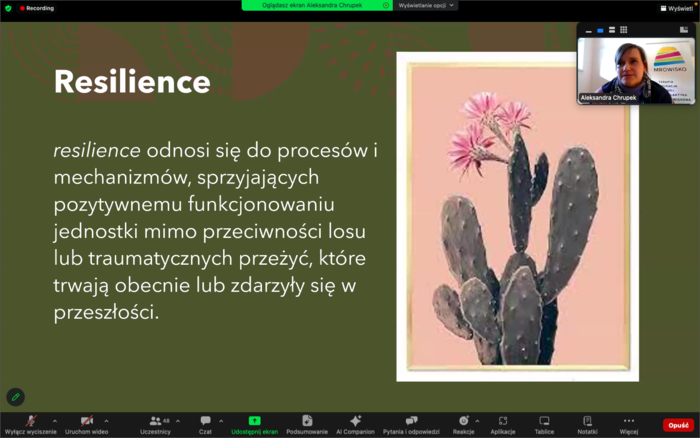700x438 pixels.
Task: Click Aleksandra Chrupek video thumbnail
Action: 635,68
